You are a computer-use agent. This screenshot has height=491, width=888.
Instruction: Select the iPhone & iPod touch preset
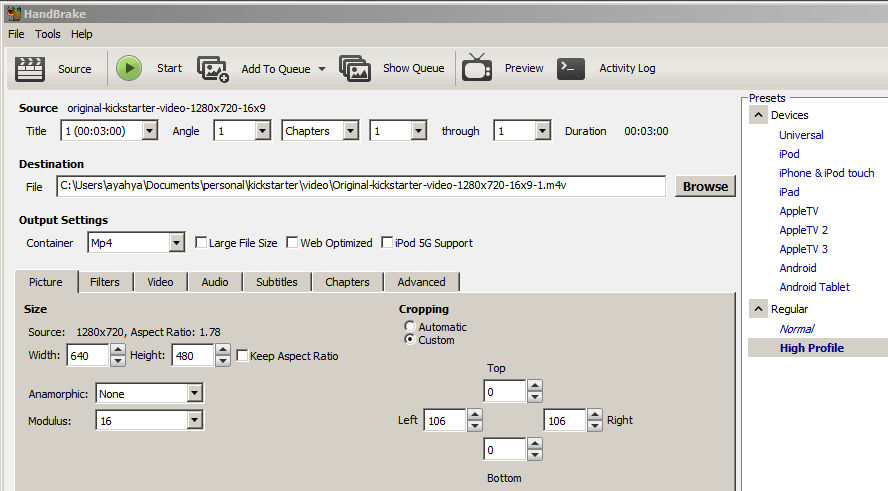(x=826, y=173)
